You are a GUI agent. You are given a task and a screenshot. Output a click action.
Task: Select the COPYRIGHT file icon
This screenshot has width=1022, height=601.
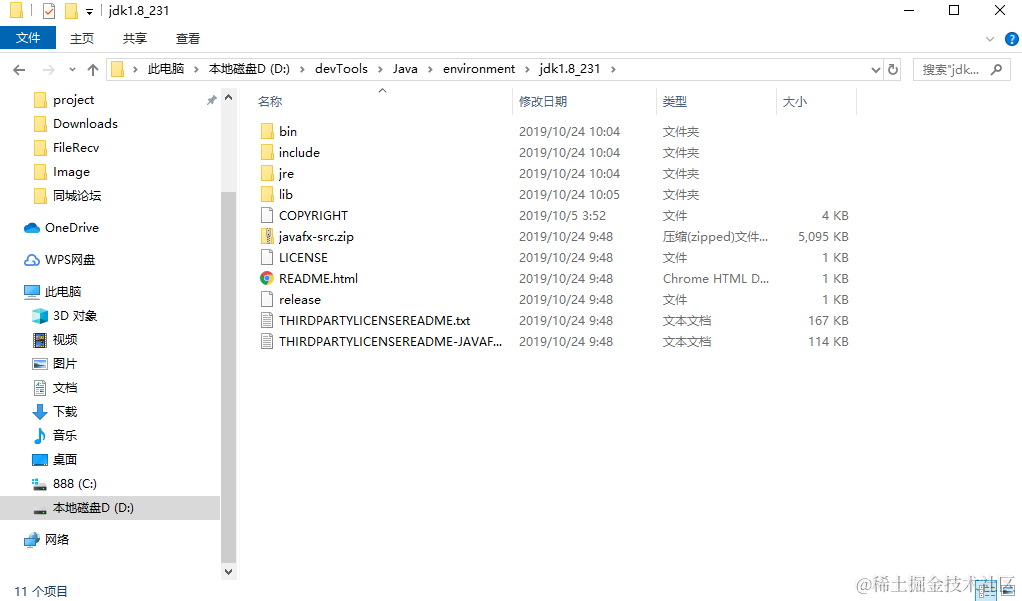point(267,215)
